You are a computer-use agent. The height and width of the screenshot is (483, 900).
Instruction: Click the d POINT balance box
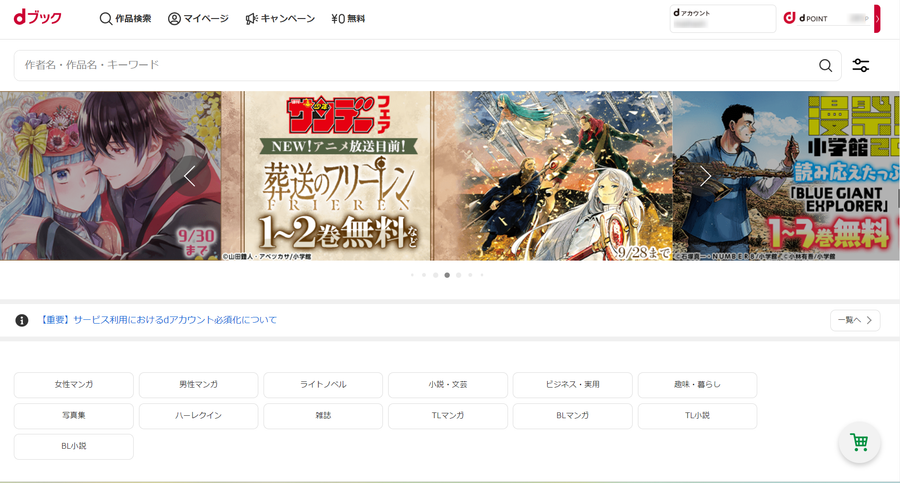tap(827, 18)
